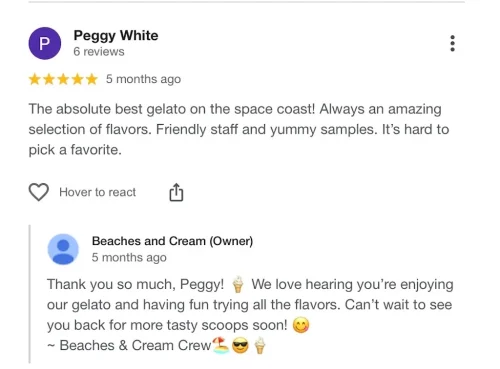Screen dimensions: 500x369
Task: Click the beach umbrella emoji in signature
Action: [x=221, y=345]
